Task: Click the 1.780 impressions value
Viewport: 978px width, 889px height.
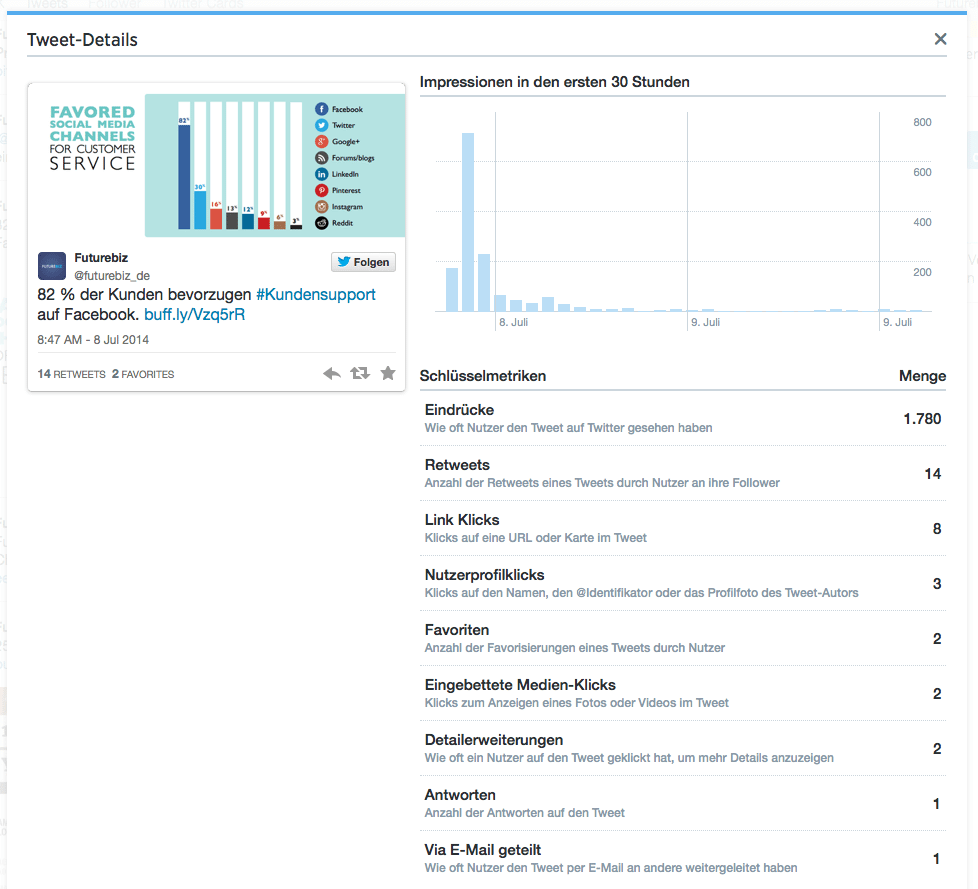Action: pos(922,419)
